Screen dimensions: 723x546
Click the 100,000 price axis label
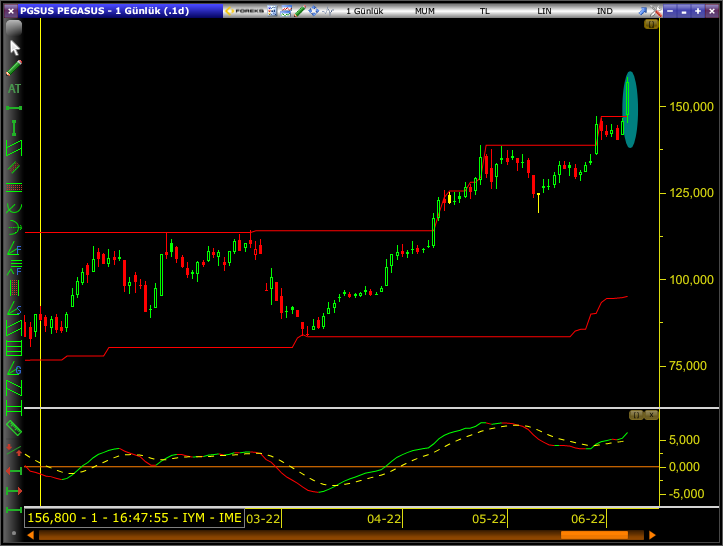click(691, 279)
